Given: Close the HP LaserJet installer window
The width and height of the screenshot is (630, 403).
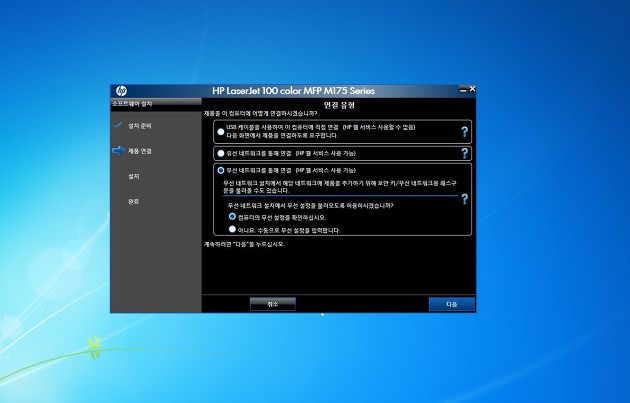Looking at the screenshot, I should coord(472,89).
